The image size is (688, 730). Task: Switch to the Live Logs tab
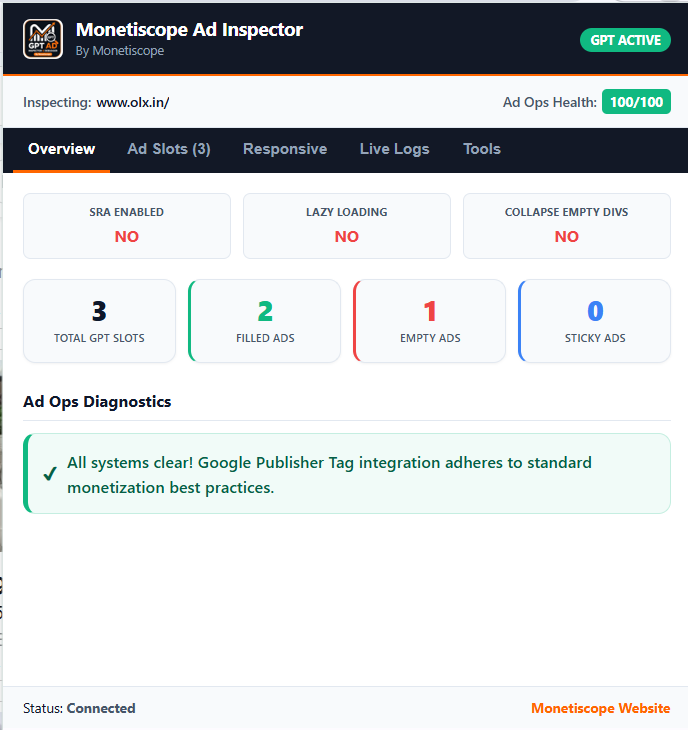pos(394,149)
